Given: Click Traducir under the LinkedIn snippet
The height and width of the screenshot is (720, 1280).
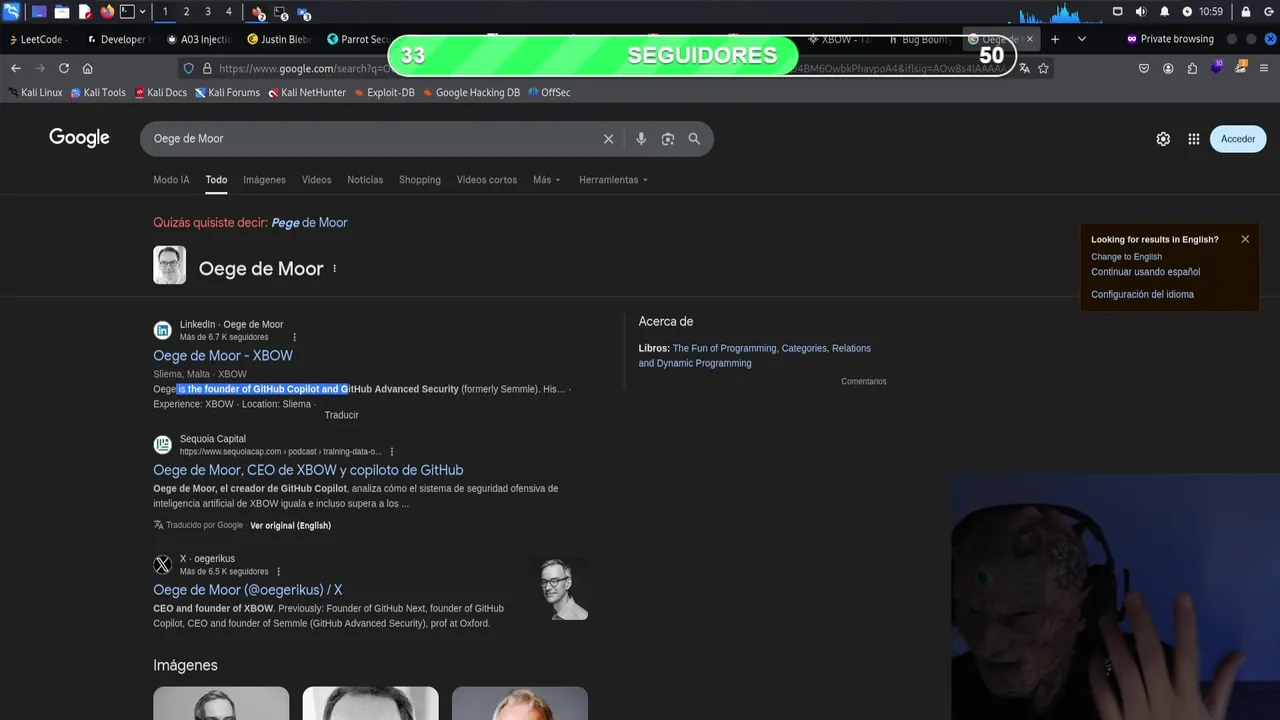Looking at the screenshot, I should (x=341, y=415).
